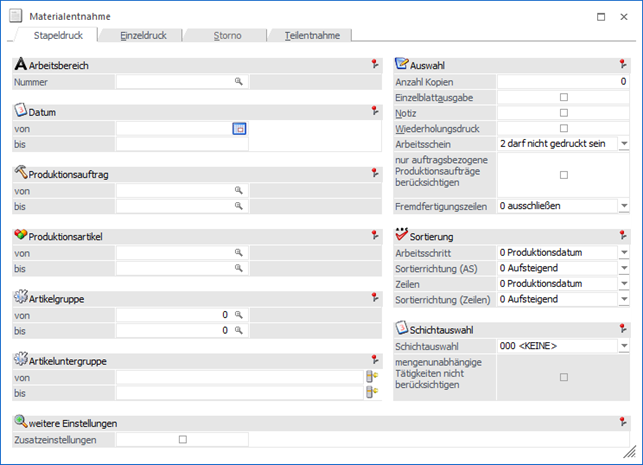This screenshot has width=643, height=465.
Task: Click search icon in Produktionsartikel bis field
Action: 239,268
